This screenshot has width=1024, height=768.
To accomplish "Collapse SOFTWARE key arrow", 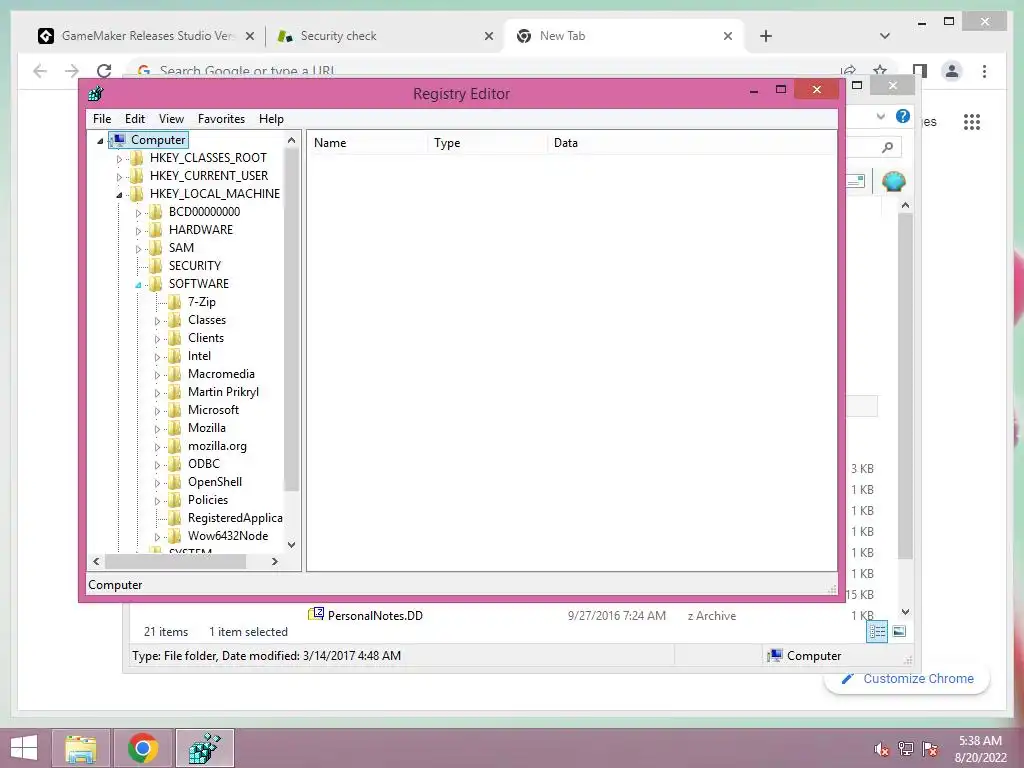I will (x=138, y=285).
